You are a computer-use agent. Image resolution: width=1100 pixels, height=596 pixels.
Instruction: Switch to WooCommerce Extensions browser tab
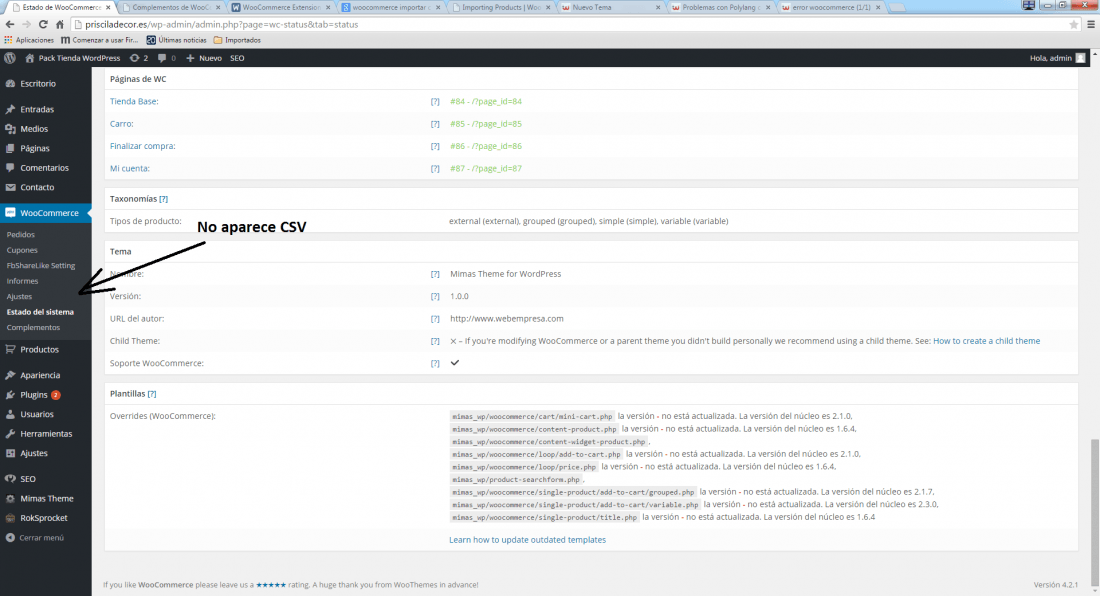[x=281, y=8]
